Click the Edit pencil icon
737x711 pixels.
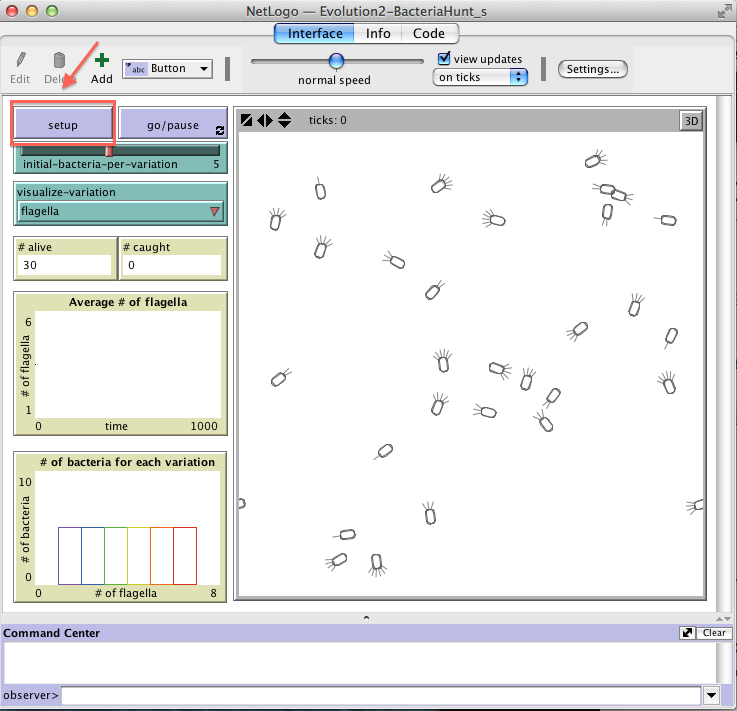coord(21,61)
